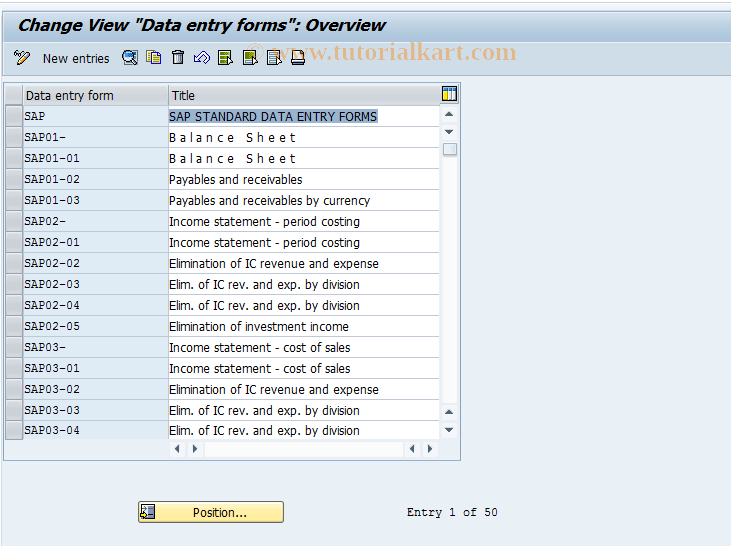Toggle row selector for SAP02-01 row
The height and width of the screenshot is (546, 731).
(x=14, y=242)
